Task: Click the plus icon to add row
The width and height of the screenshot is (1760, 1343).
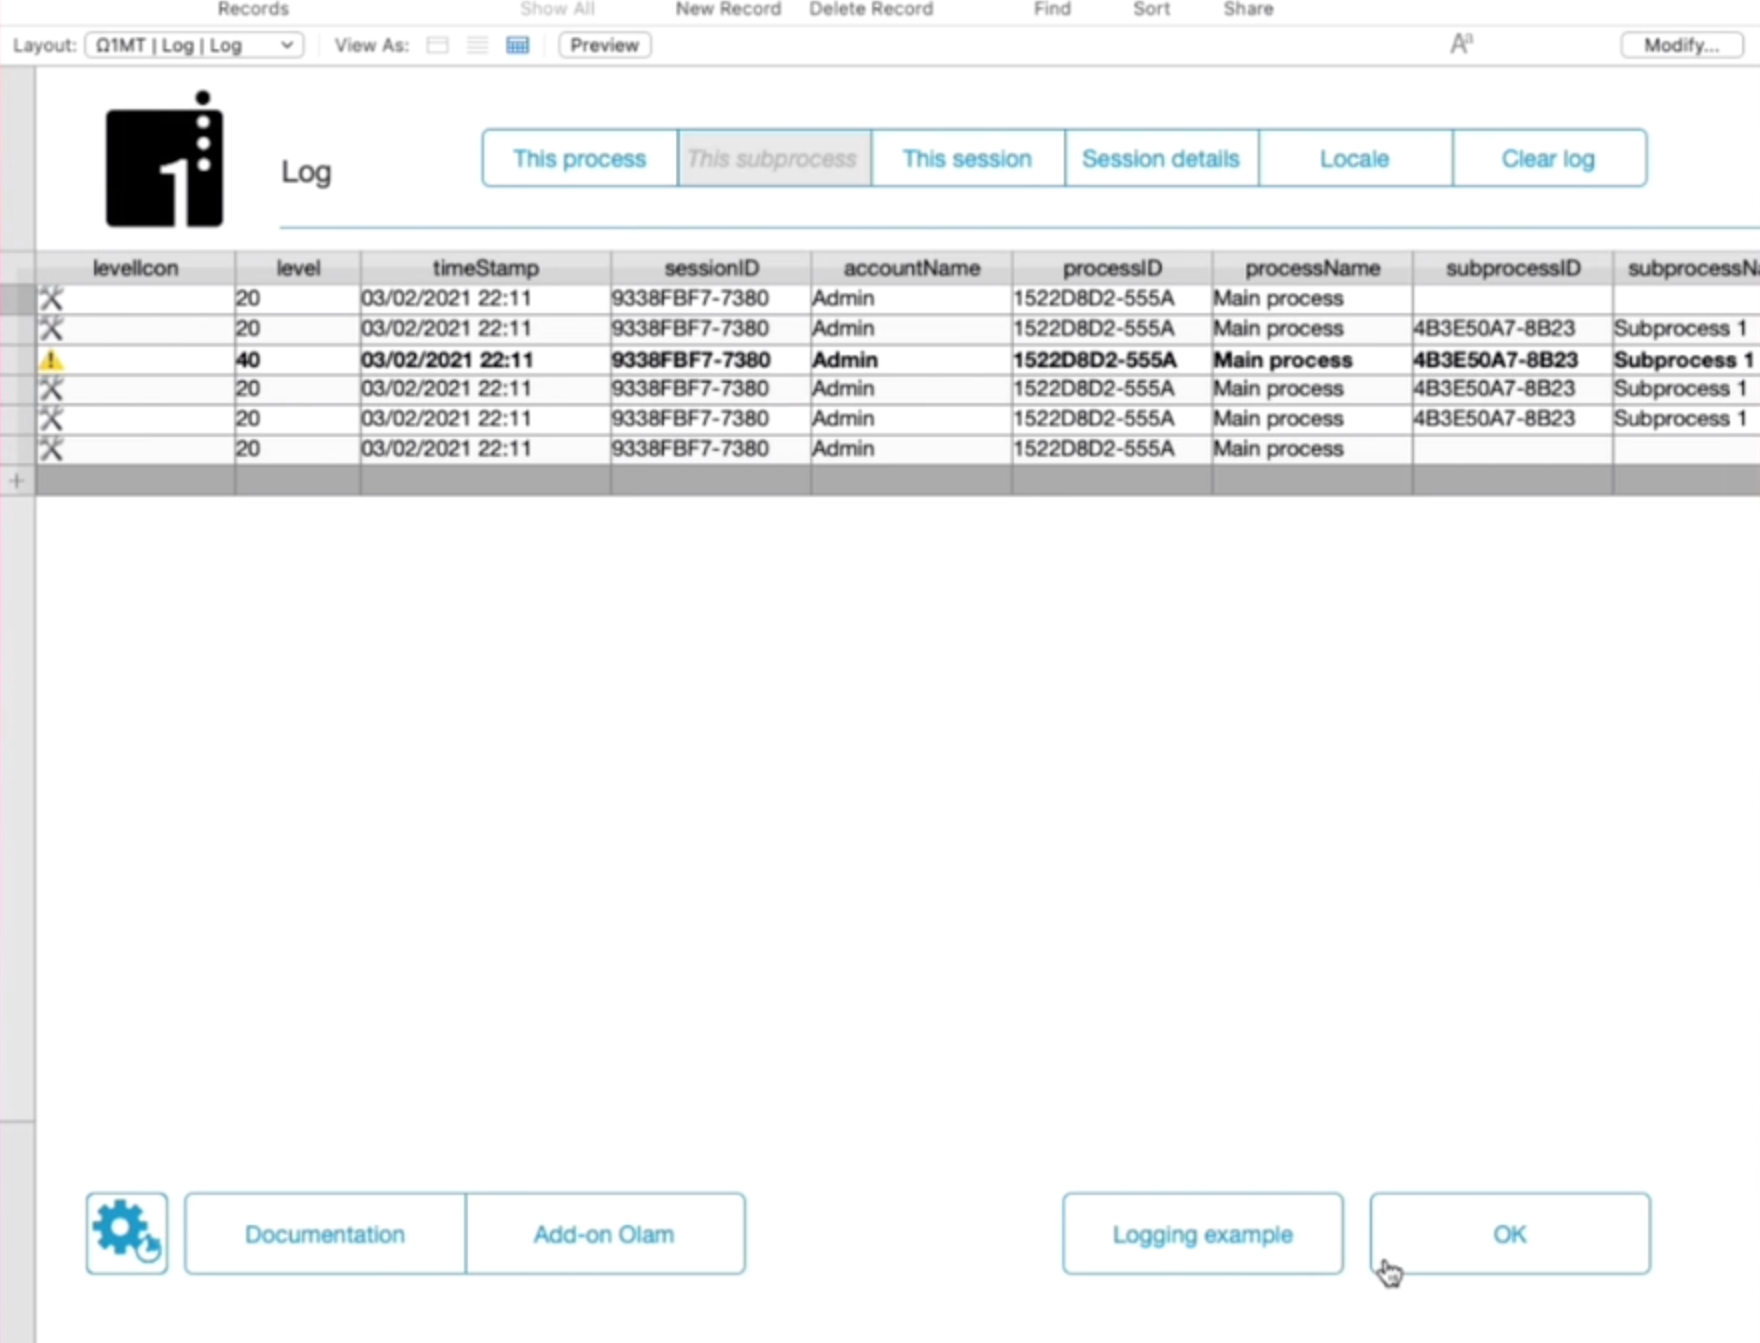Action: [x=16, y=481]
